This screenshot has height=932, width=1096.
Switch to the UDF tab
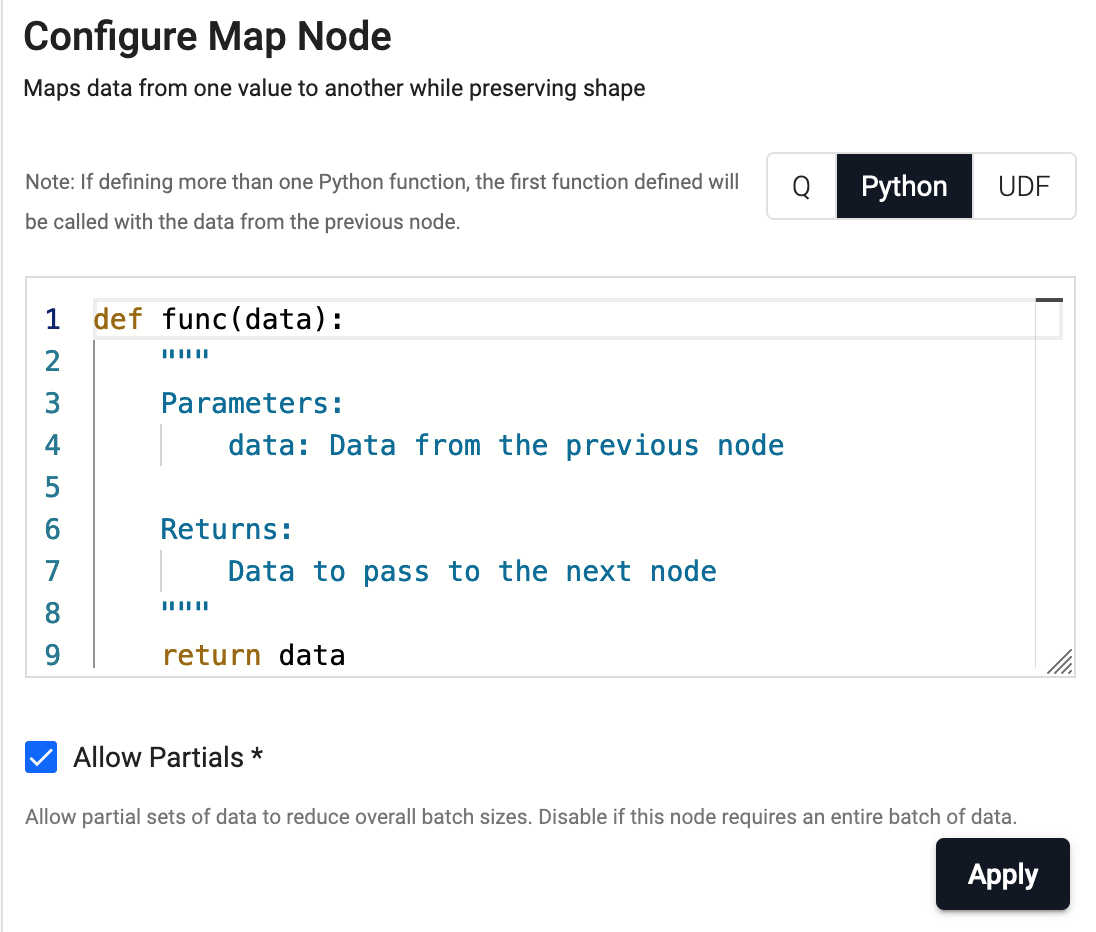point(1023,186)
